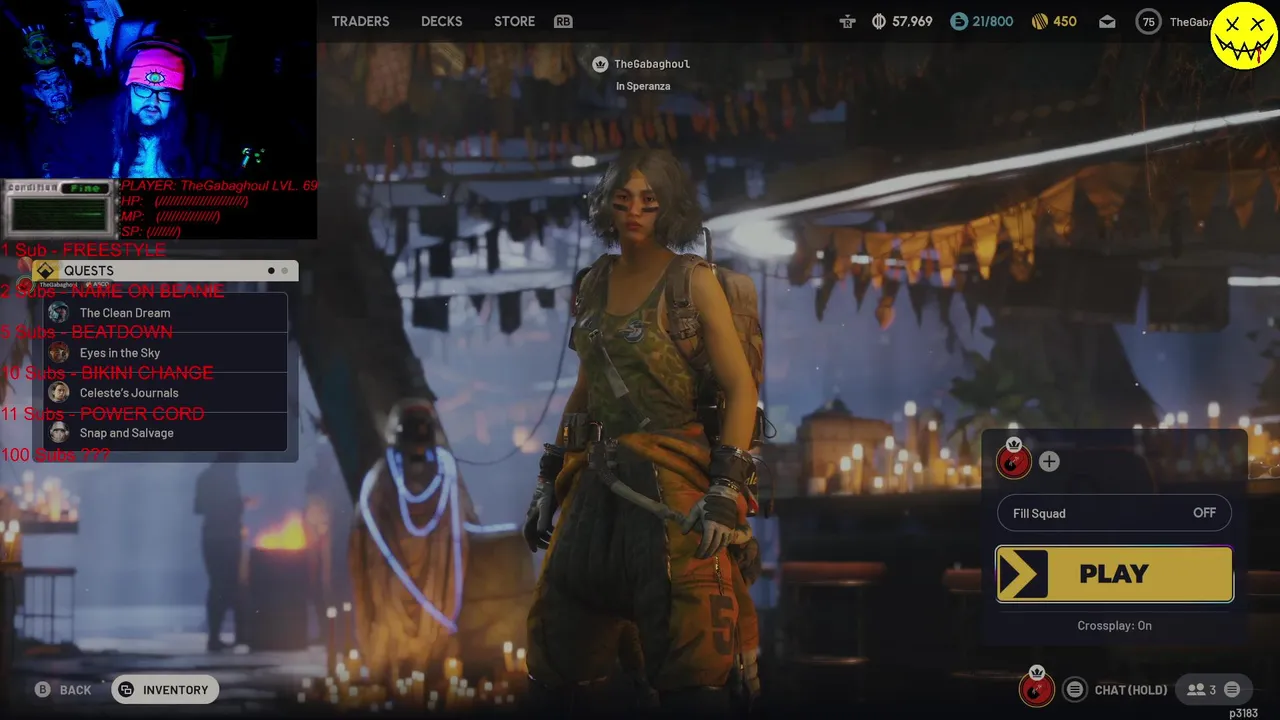This screenshot has width=1280, height=720.
Task: Open the Snap and Salvage quest
Action: point(167,433)
